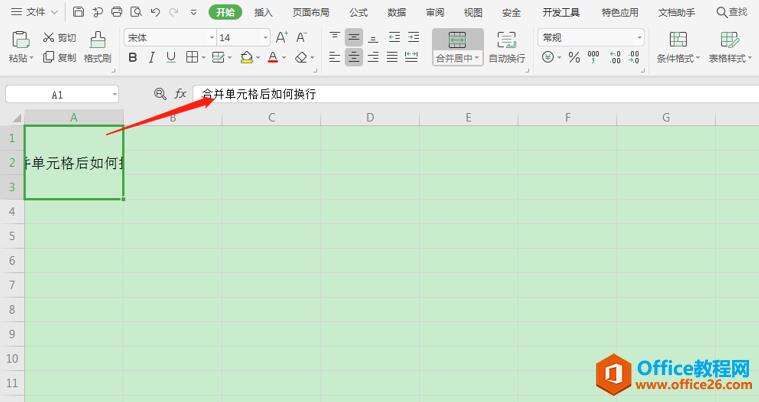759x402 pixels.
Task: Toggle Bold formatting
Action: click(x=133, y=58)
